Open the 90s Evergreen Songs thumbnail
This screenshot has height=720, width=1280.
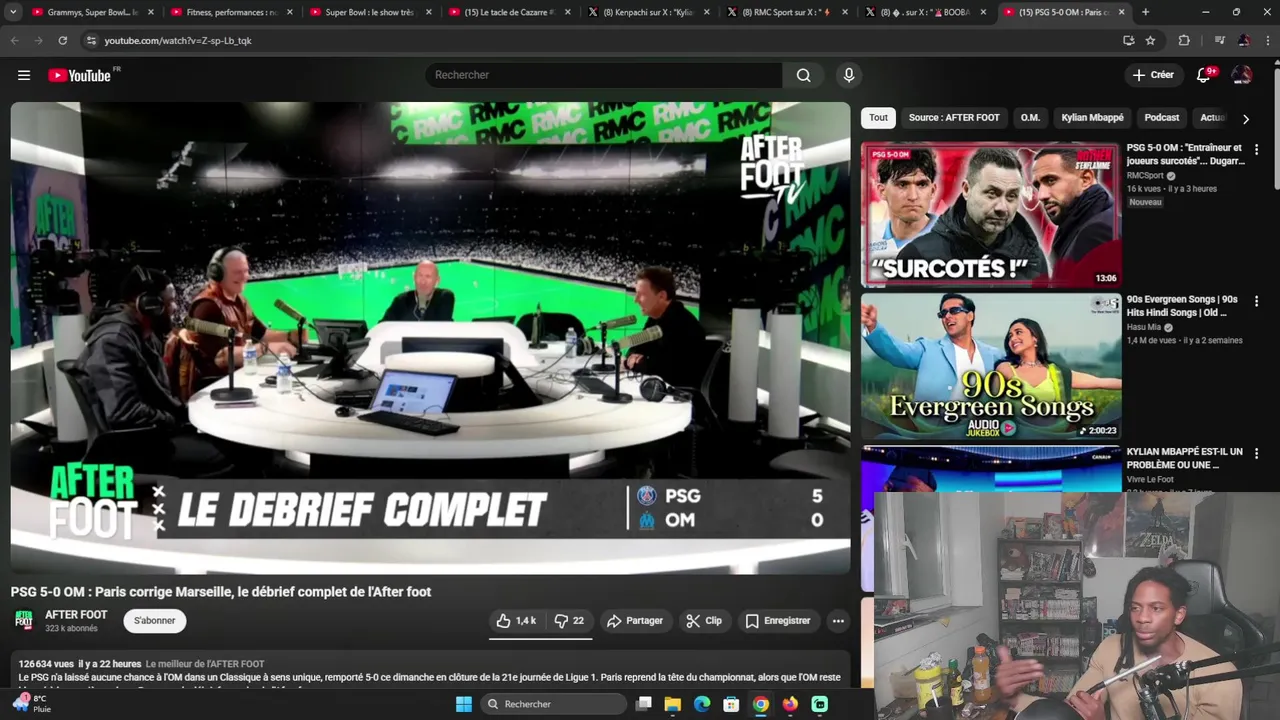point(990,366)
